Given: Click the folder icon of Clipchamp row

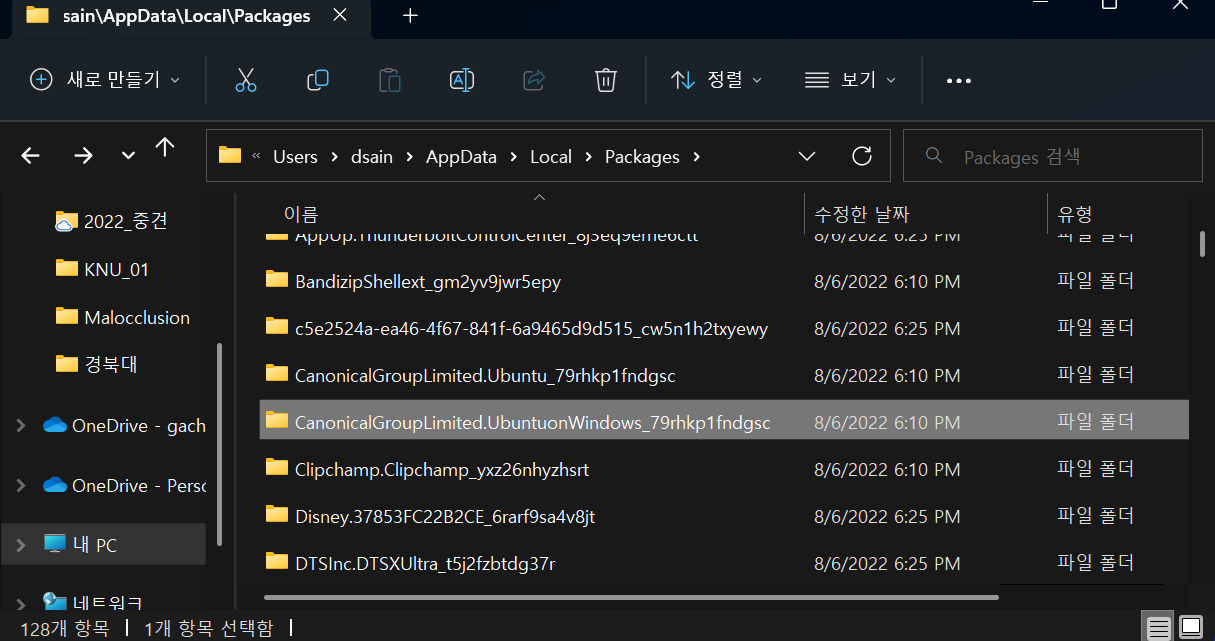Looking at the screenshot, I should [x=277, y=467].
